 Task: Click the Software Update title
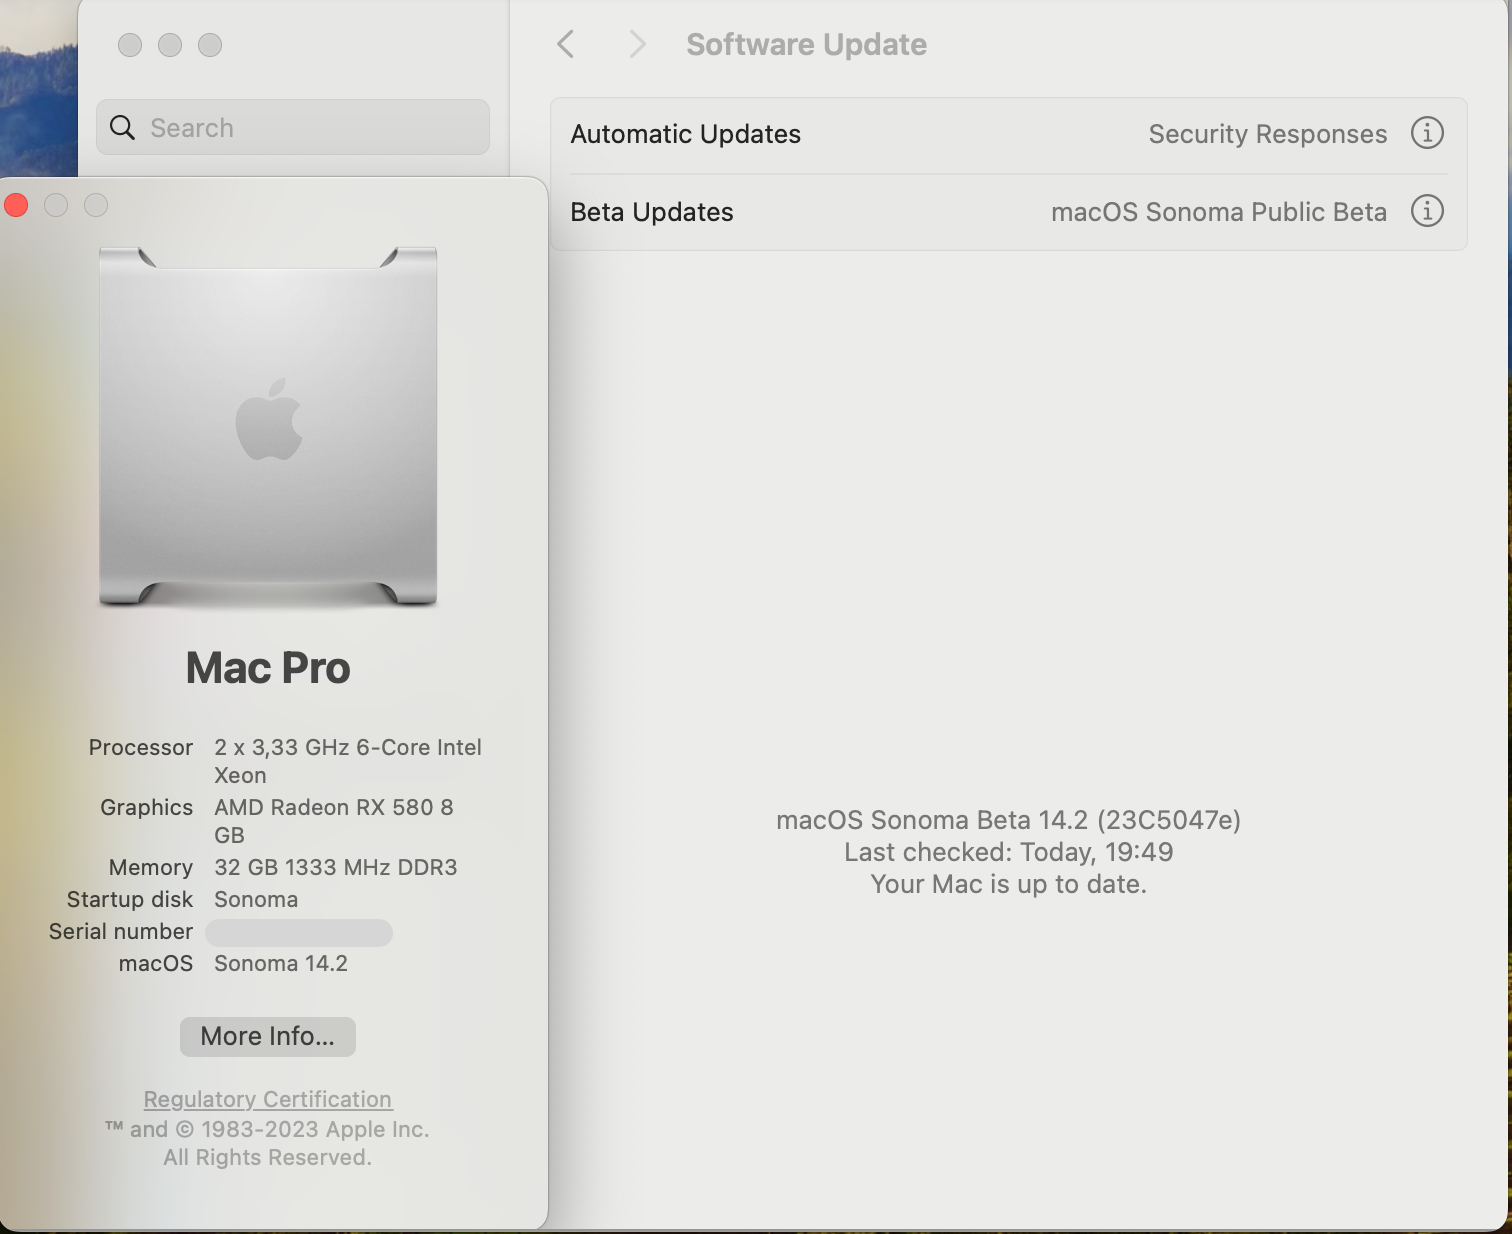tap(806, 45)
